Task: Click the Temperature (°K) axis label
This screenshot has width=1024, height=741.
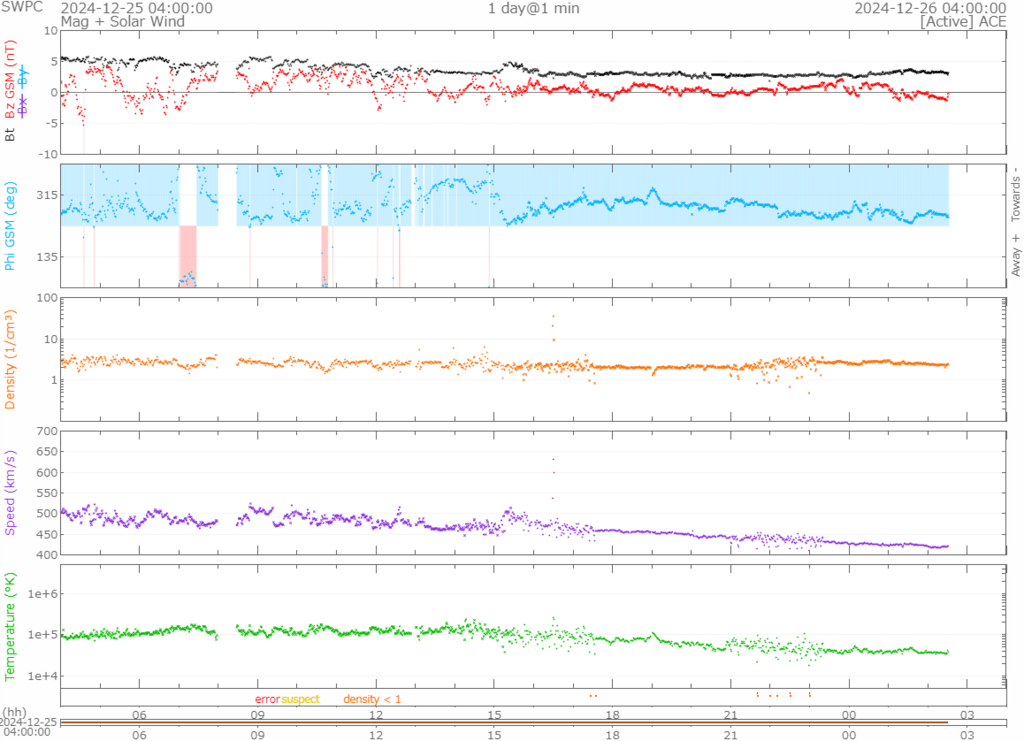Action: (x=11, y=625)
